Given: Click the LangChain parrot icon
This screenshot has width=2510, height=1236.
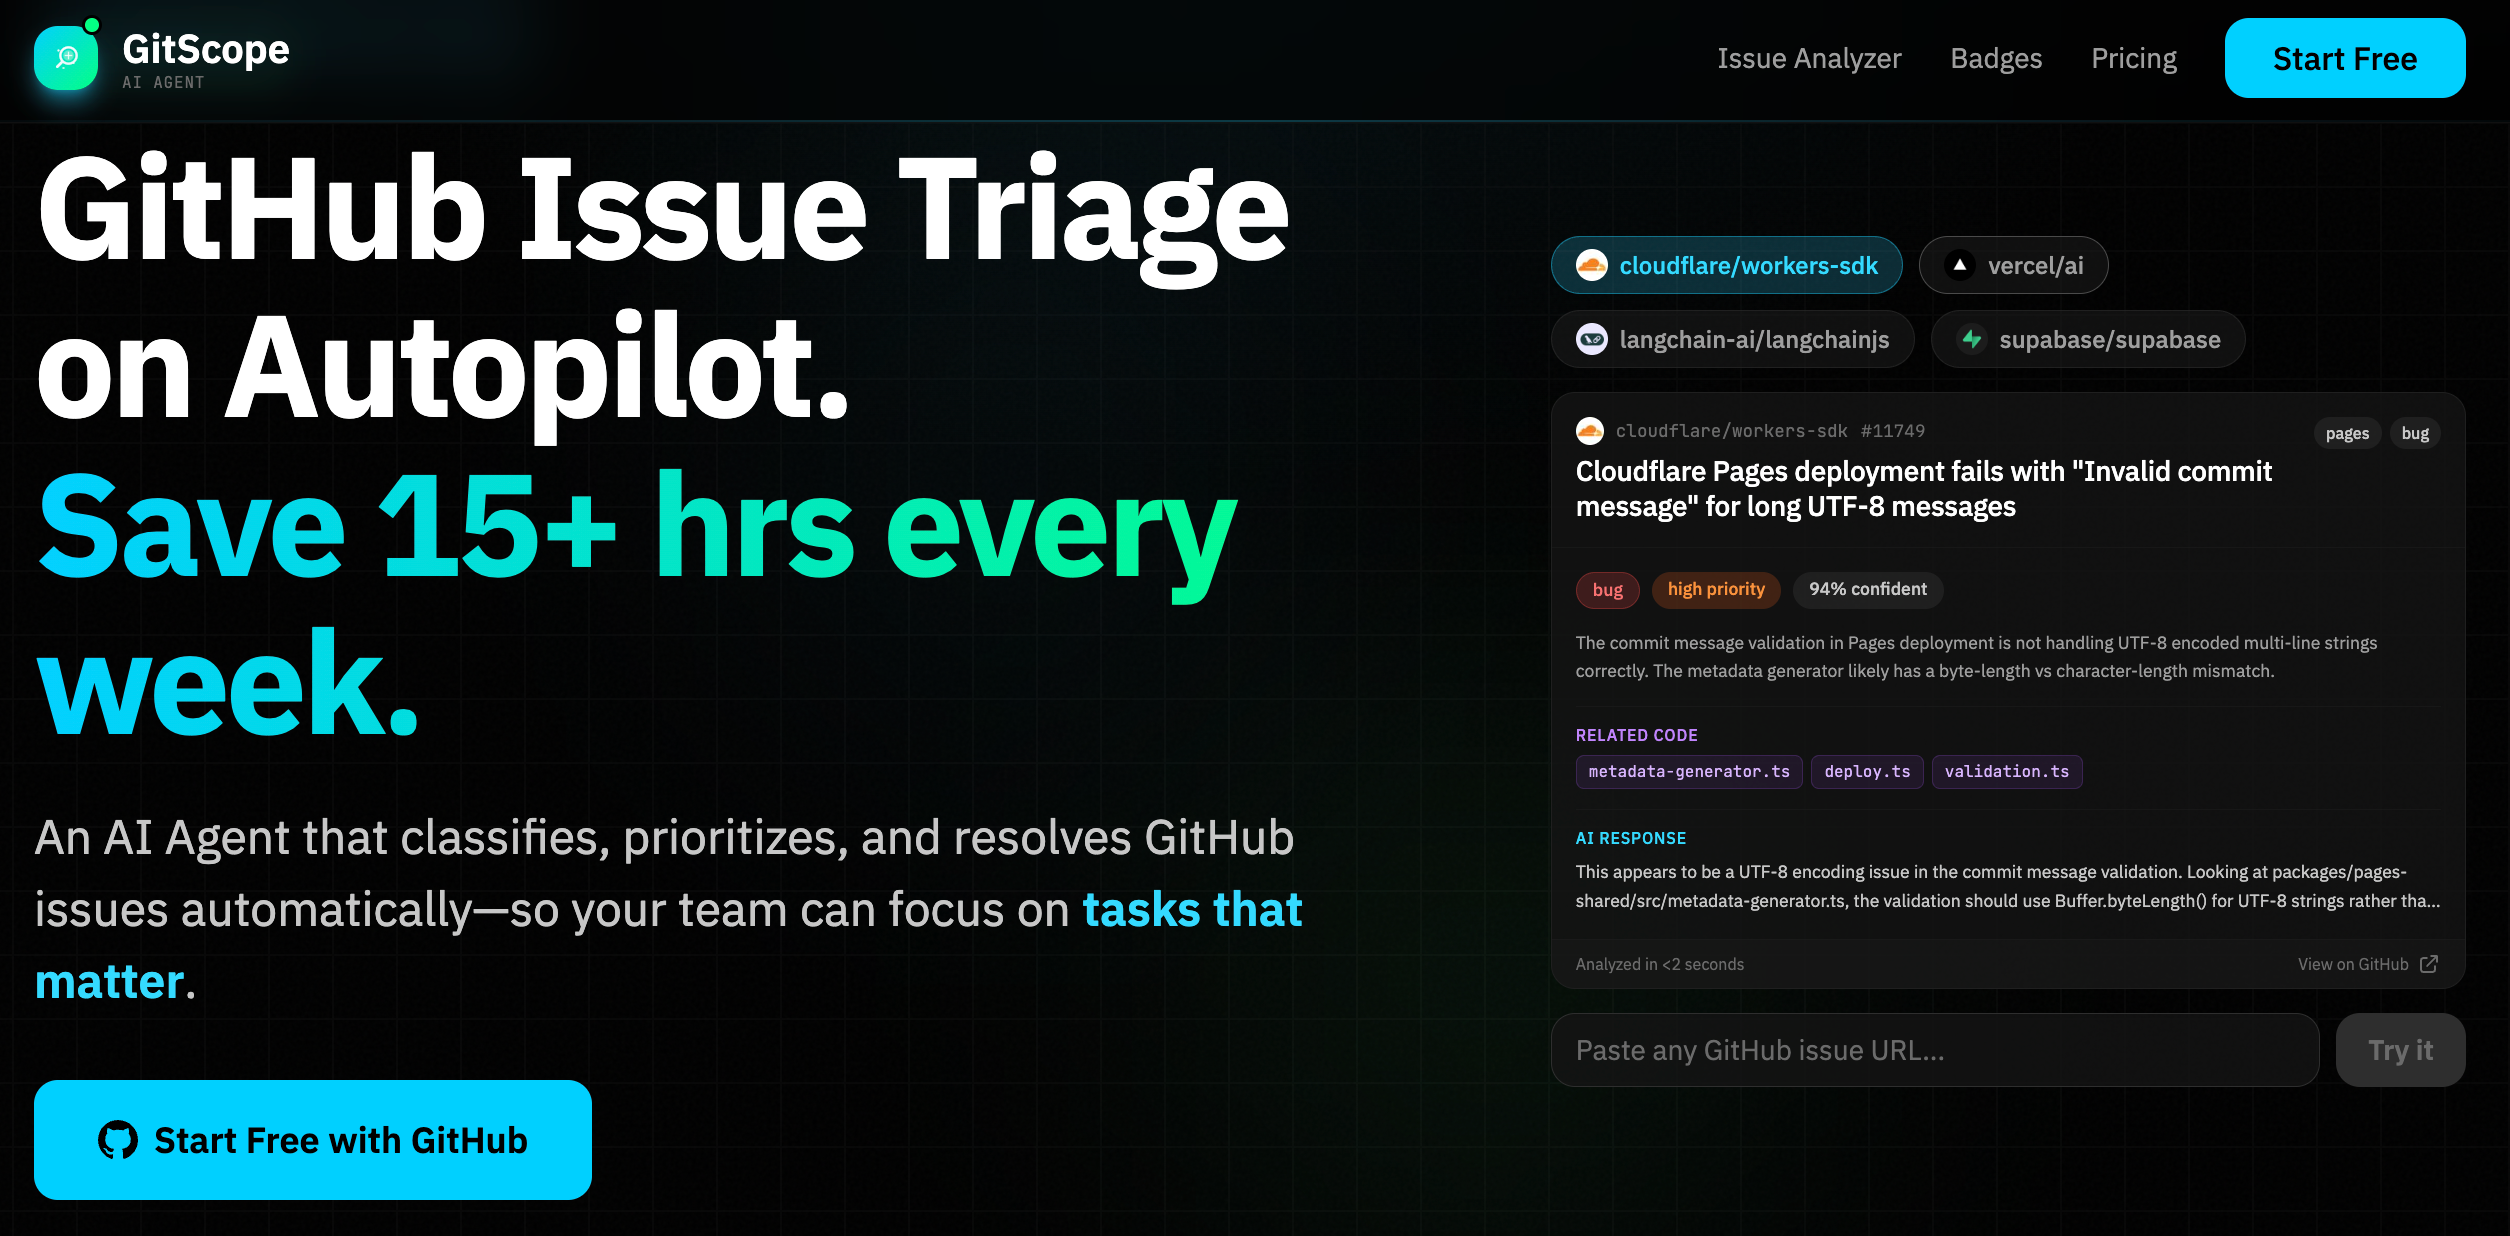Looking at the screenshot, I should click(x=1591, y=340).
